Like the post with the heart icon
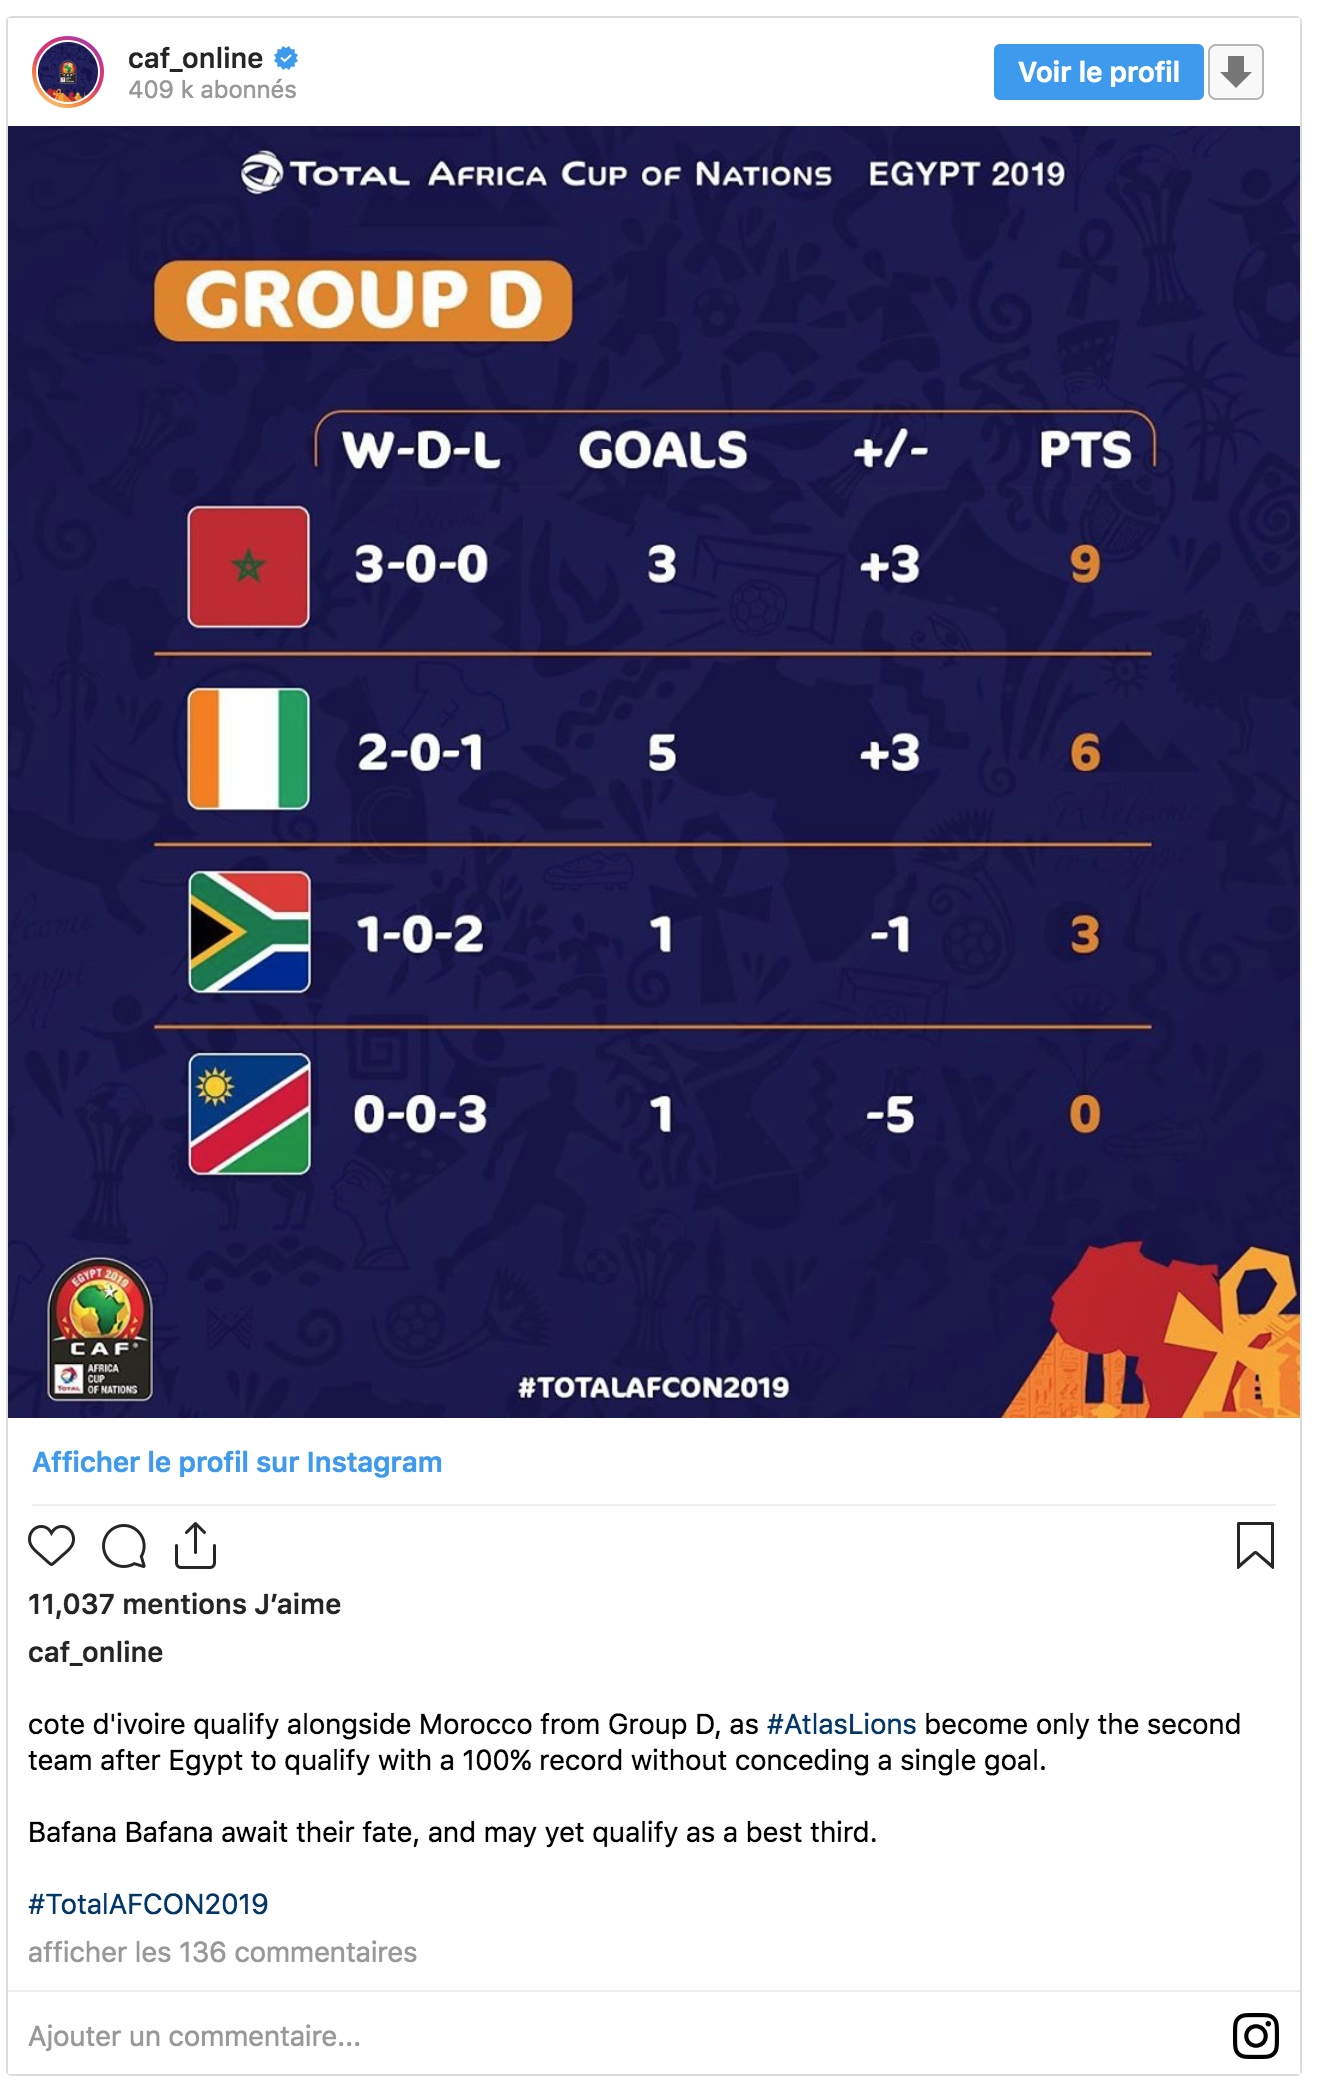The image size is (1318, 2092). [51, 1545]
